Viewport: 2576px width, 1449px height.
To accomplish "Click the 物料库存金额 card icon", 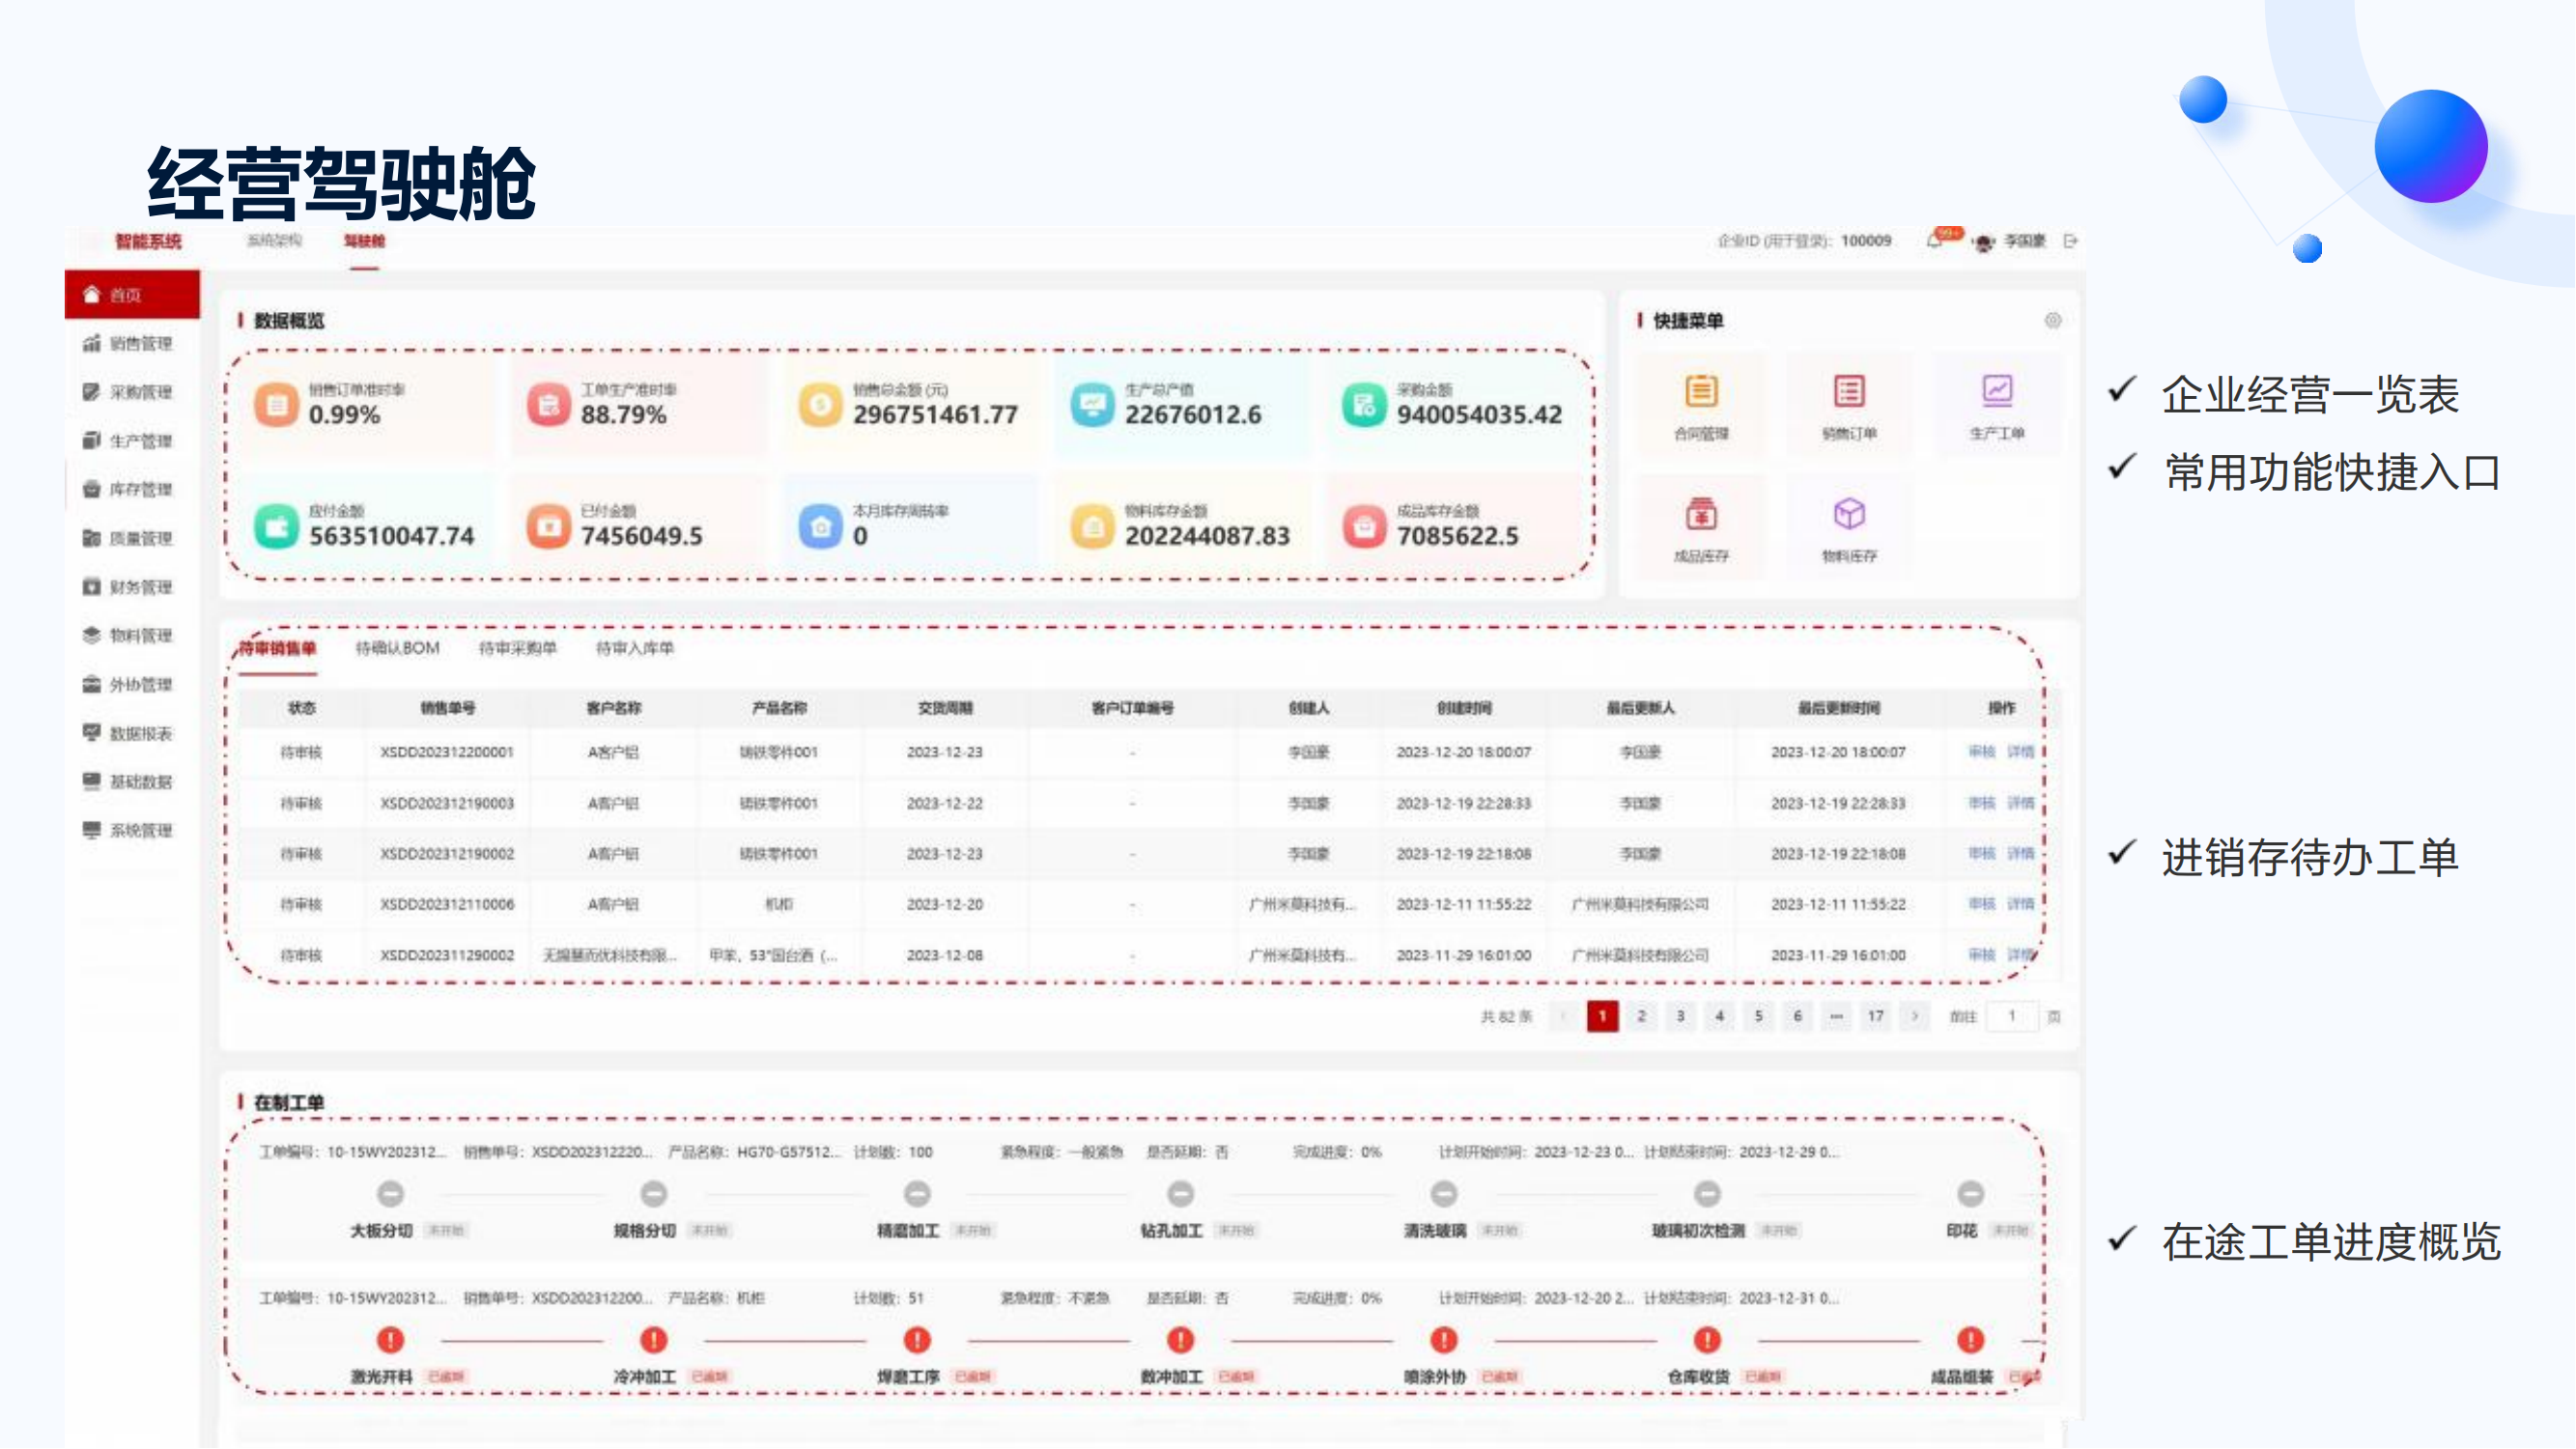I will tap(1092, 526).
